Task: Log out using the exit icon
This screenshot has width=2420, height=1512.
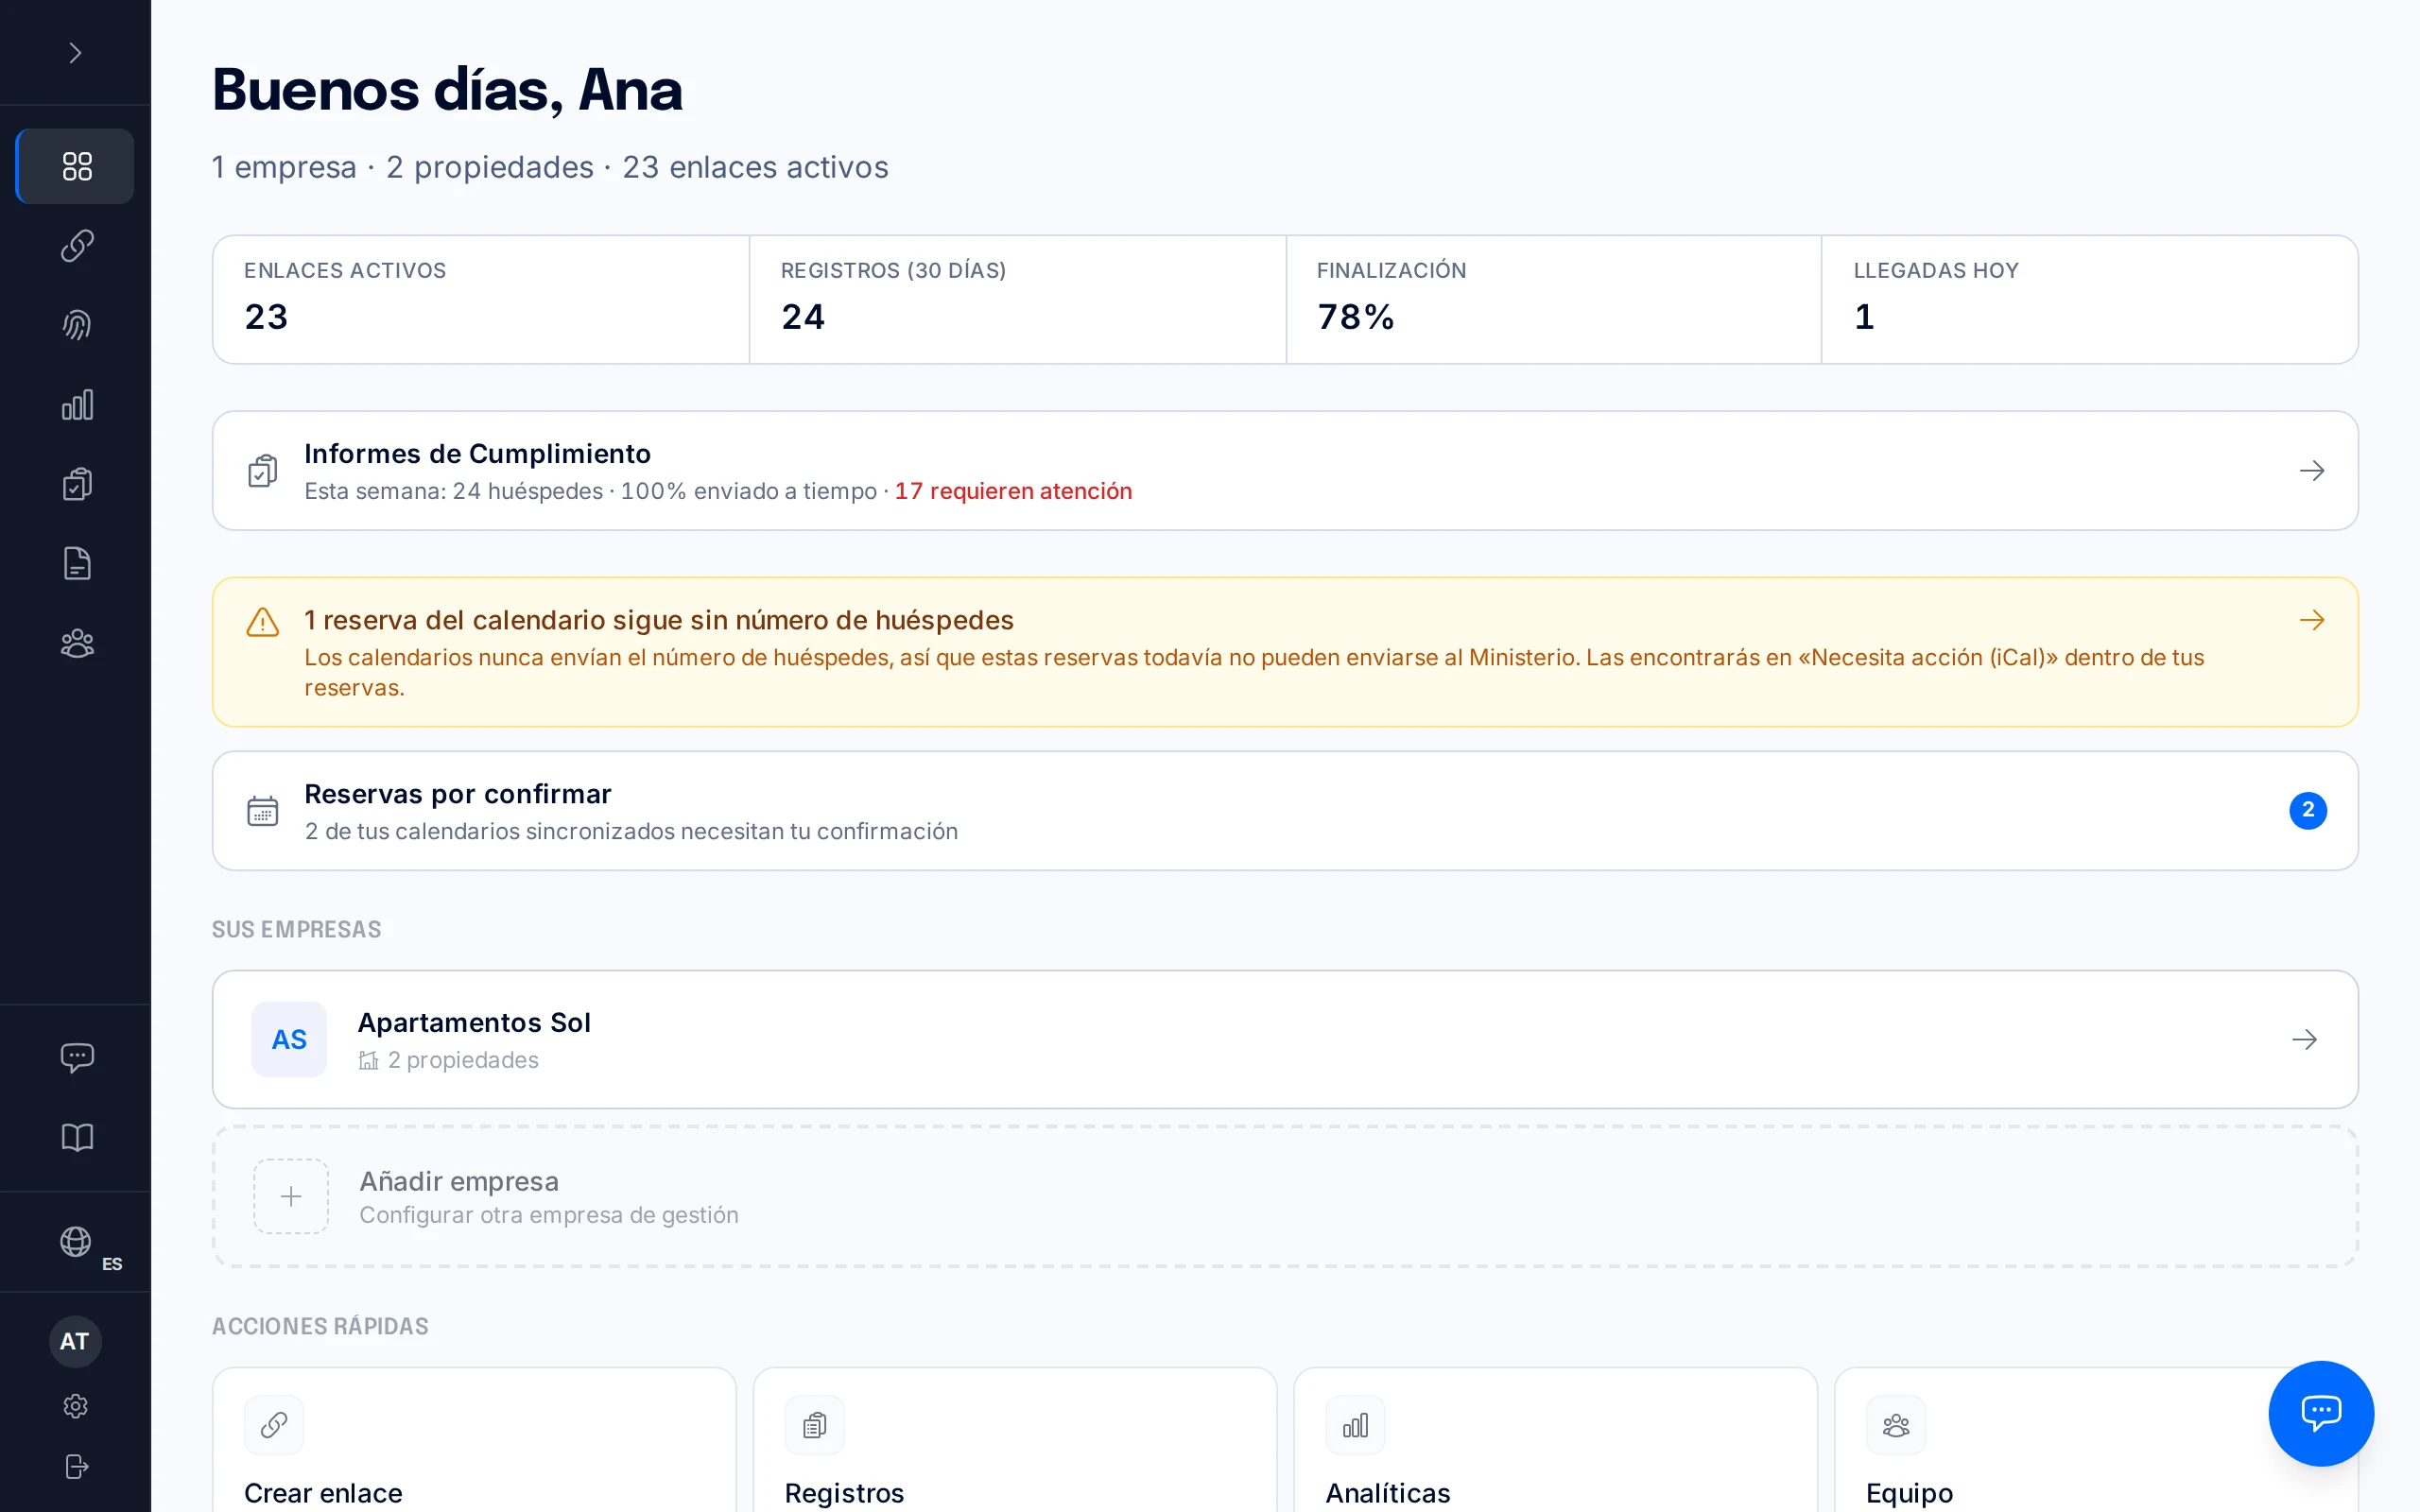Action: click(76, 1466)
